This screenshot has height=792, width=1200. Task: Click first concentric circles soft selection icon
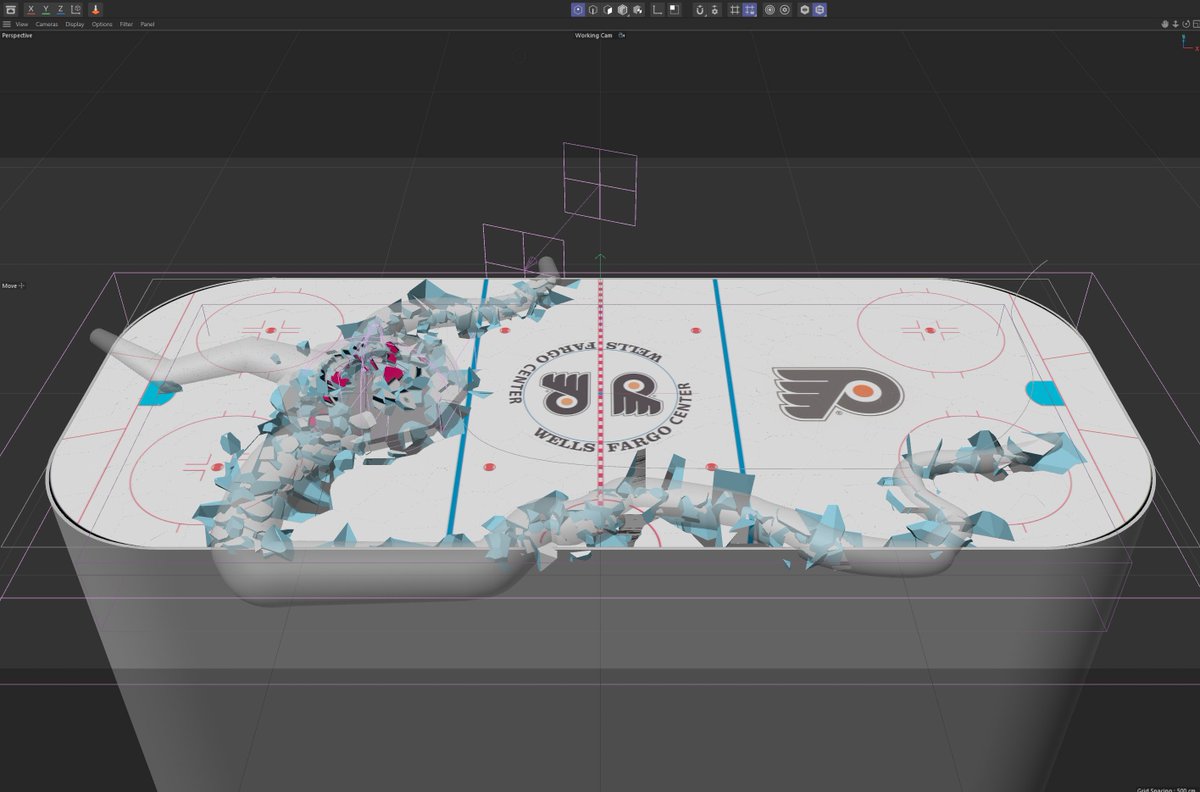[x=770, y=10]
